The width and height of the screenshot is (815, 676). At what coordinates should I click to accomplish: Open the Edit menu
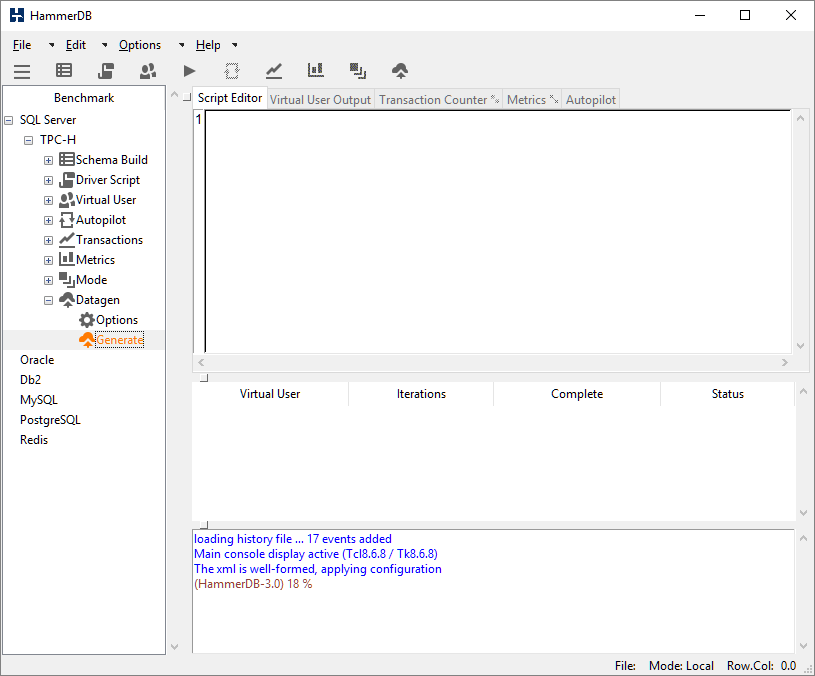click(x=76, y=45)
